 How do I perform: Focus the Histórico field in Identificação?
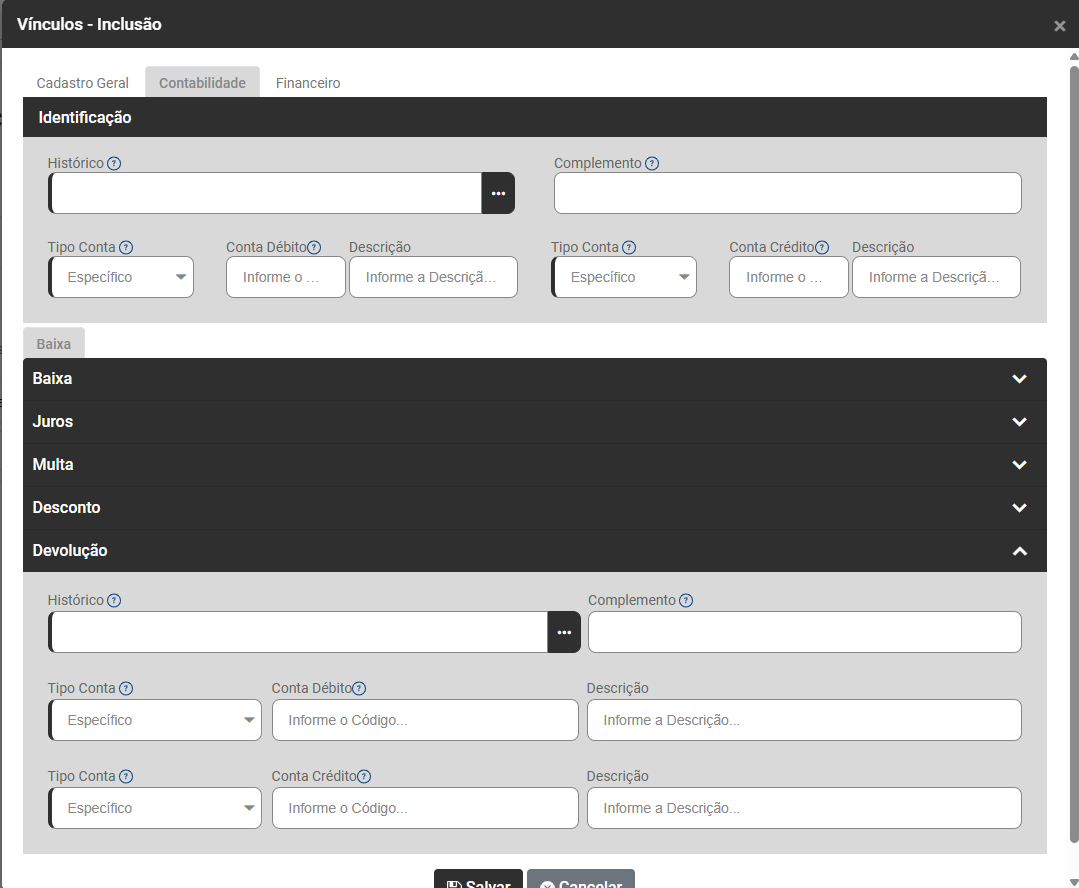[x=266, y=193]
